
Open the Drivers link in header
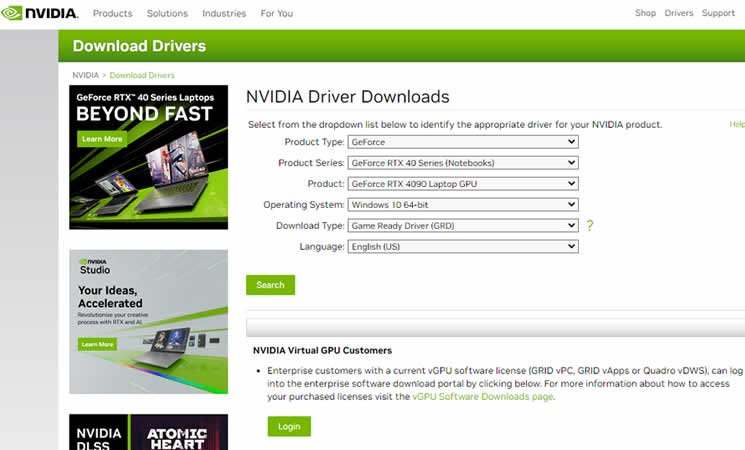[x=678, y=13]
